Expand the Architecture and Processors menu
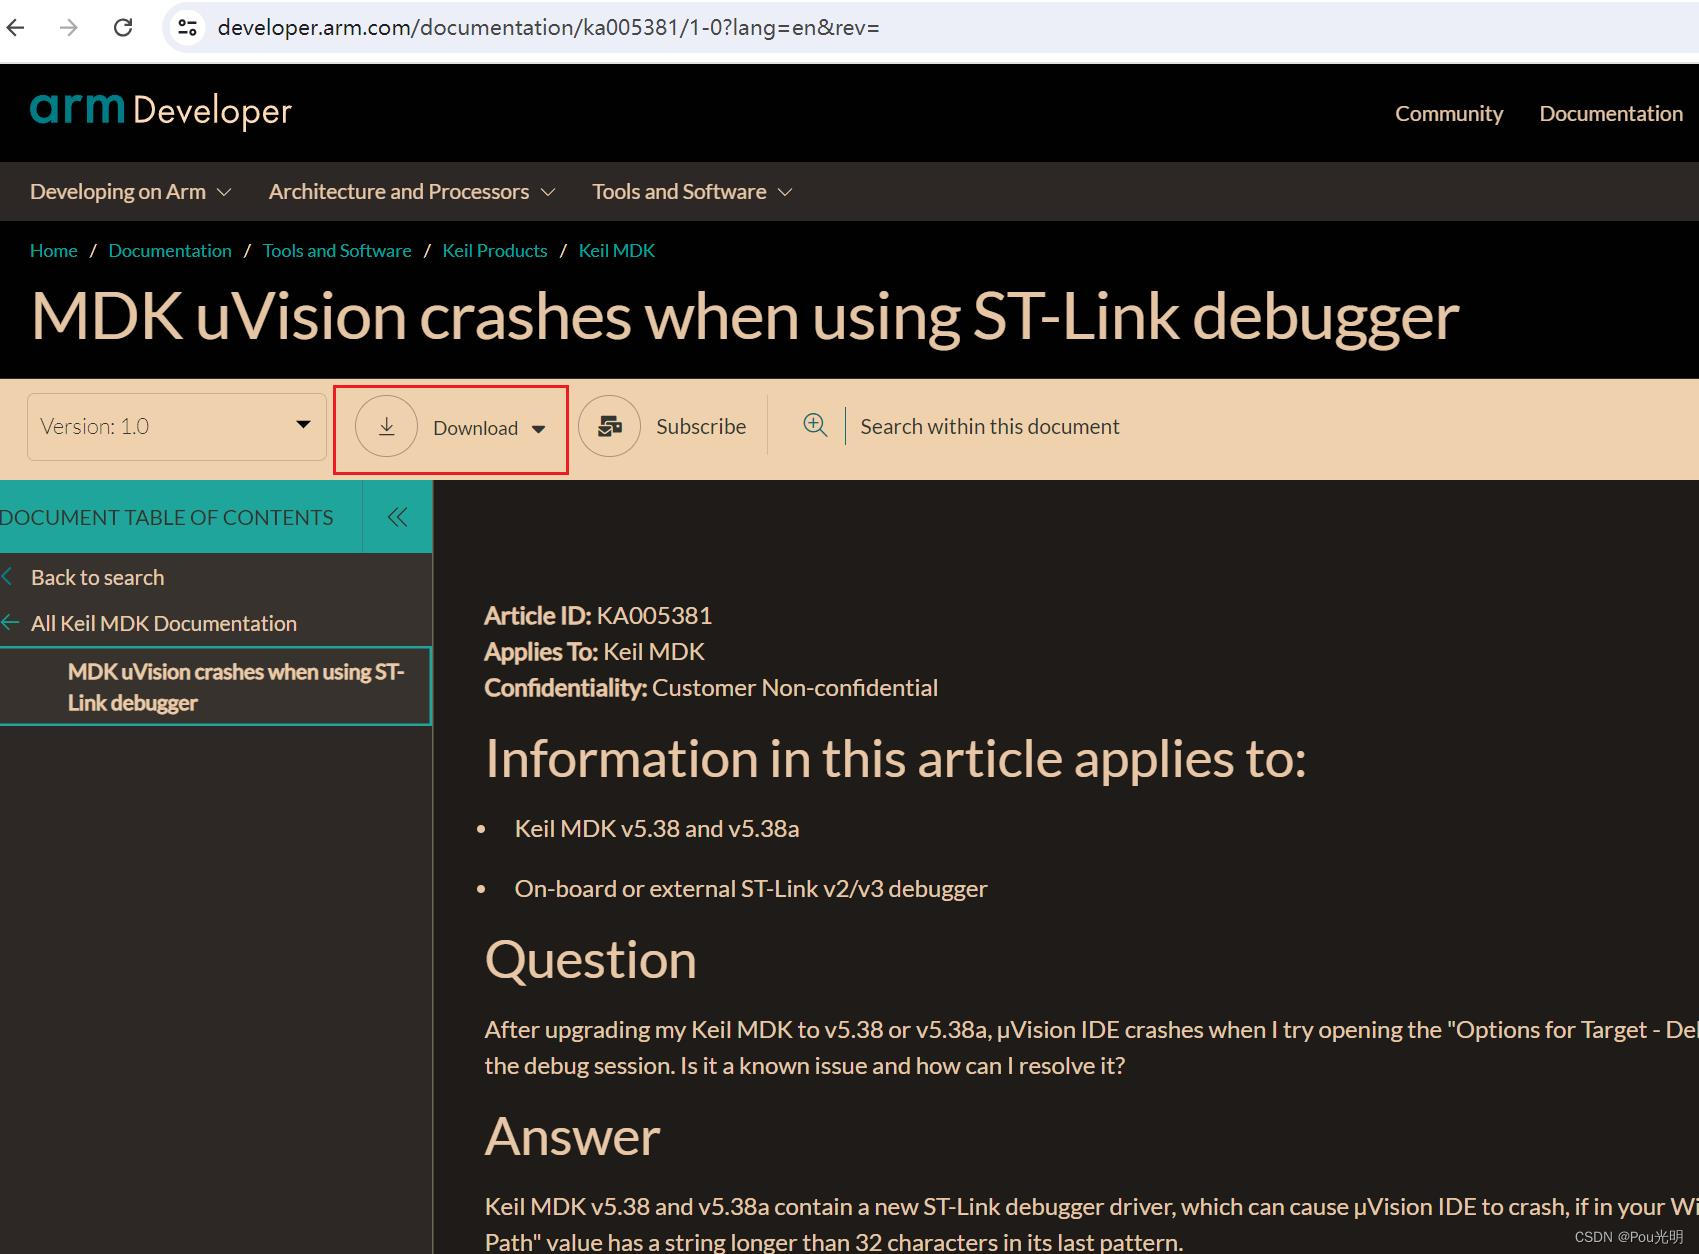Screen dimensions: 1699x1254 click(411, 191)
